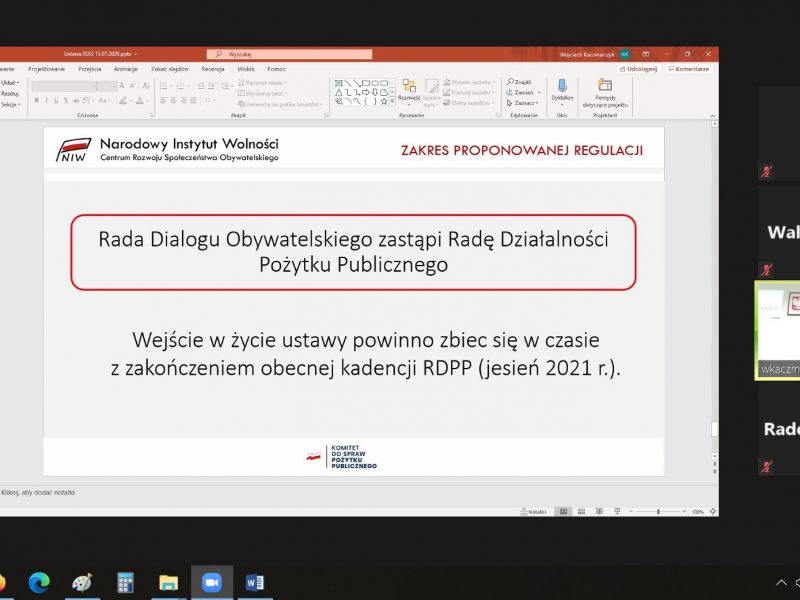Open the Układ layout dropdown
The width and height of the screenshot is (800, 600).
pos(10,83)
